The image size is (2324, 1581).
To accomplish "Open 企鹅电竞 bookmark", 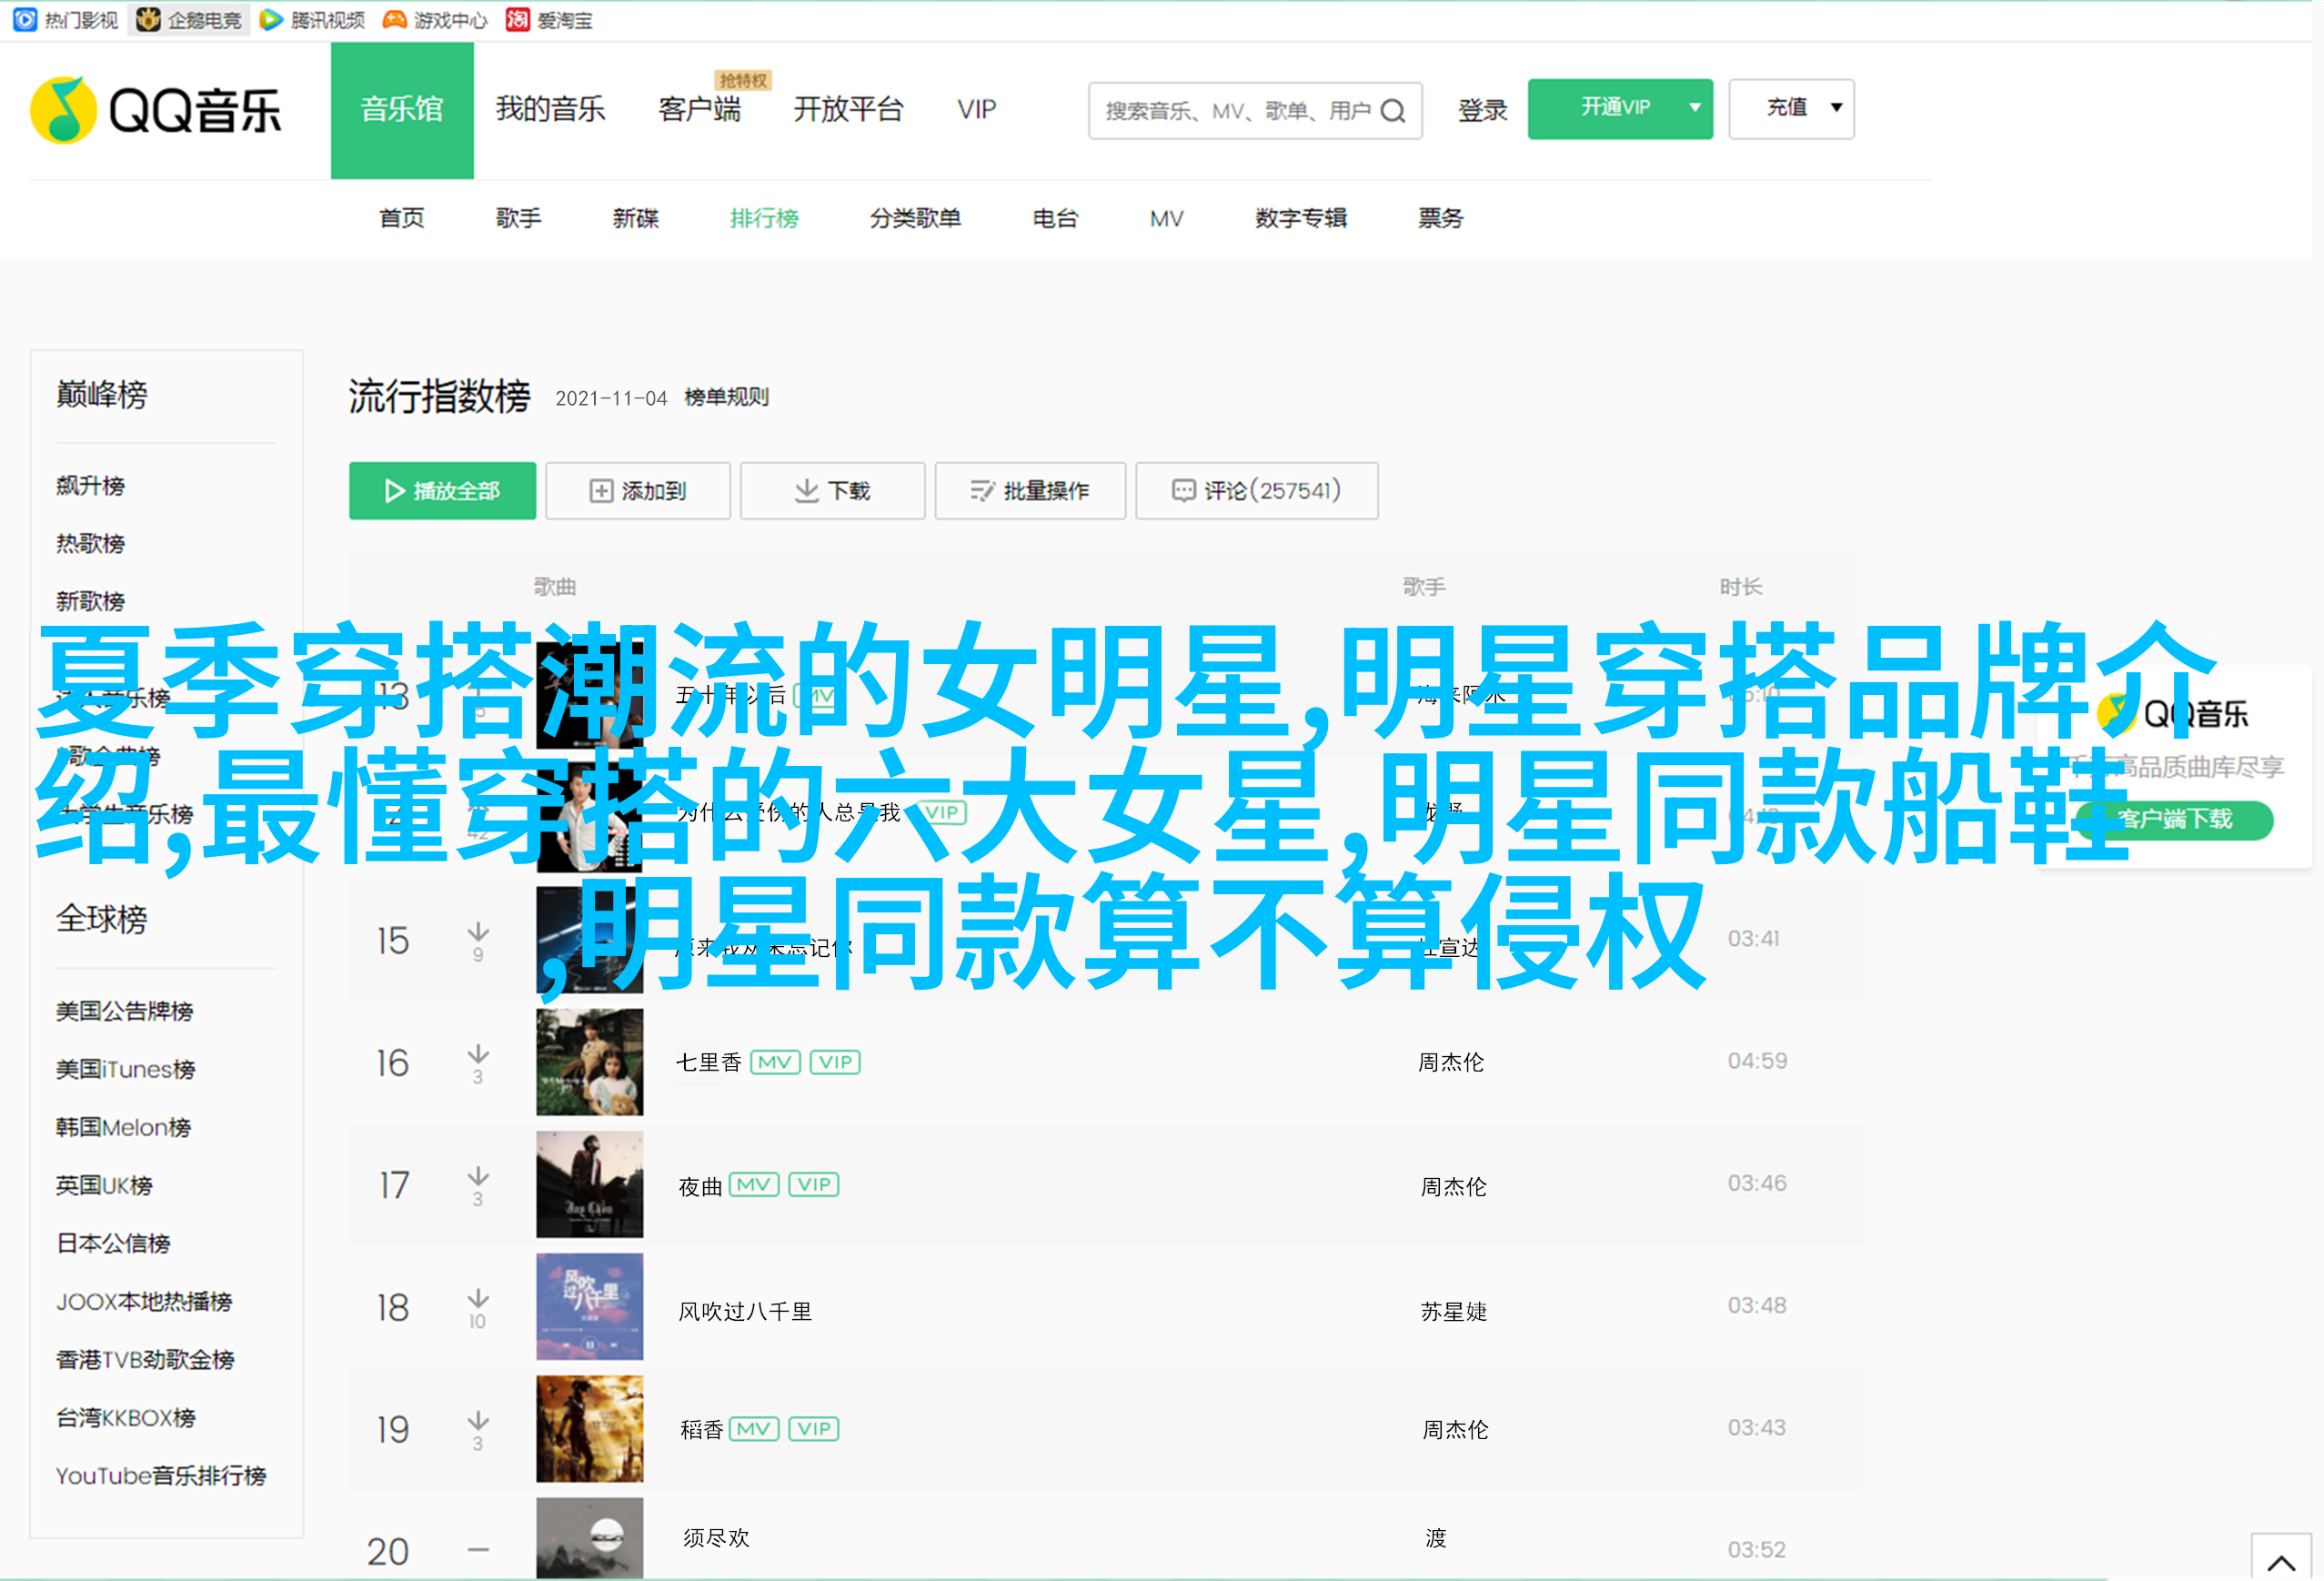I will click(x=189, y=20).
